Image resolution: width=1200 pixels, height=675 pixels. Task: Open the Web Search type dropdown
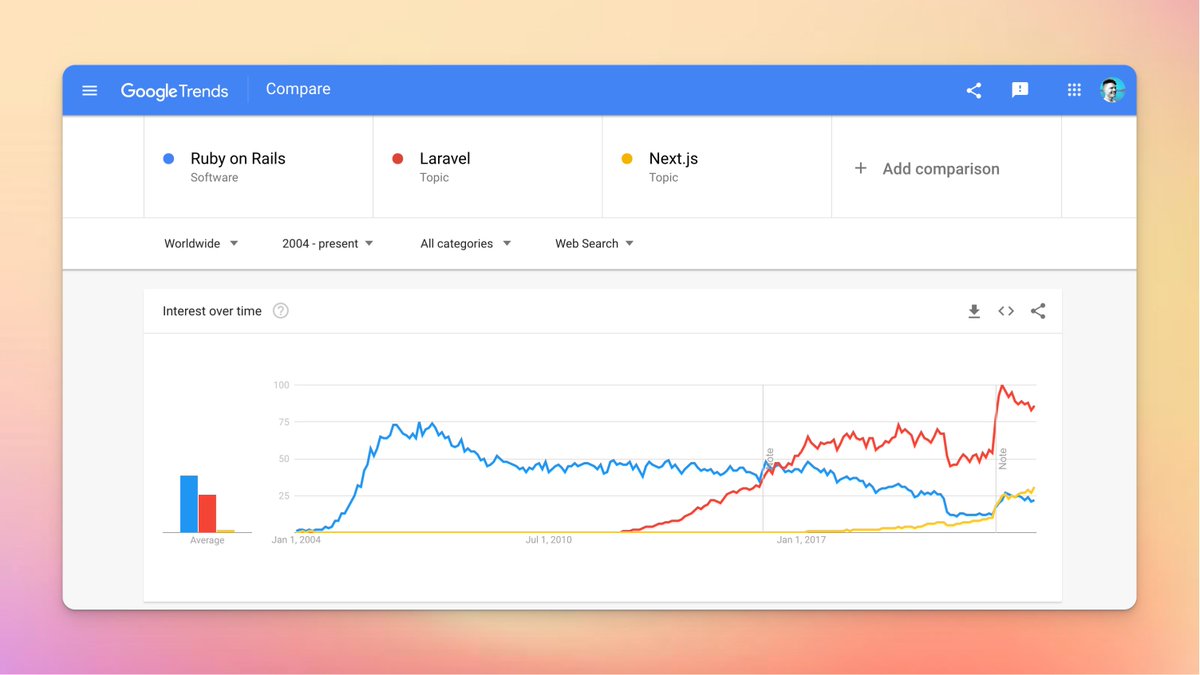tap(594, 243)
